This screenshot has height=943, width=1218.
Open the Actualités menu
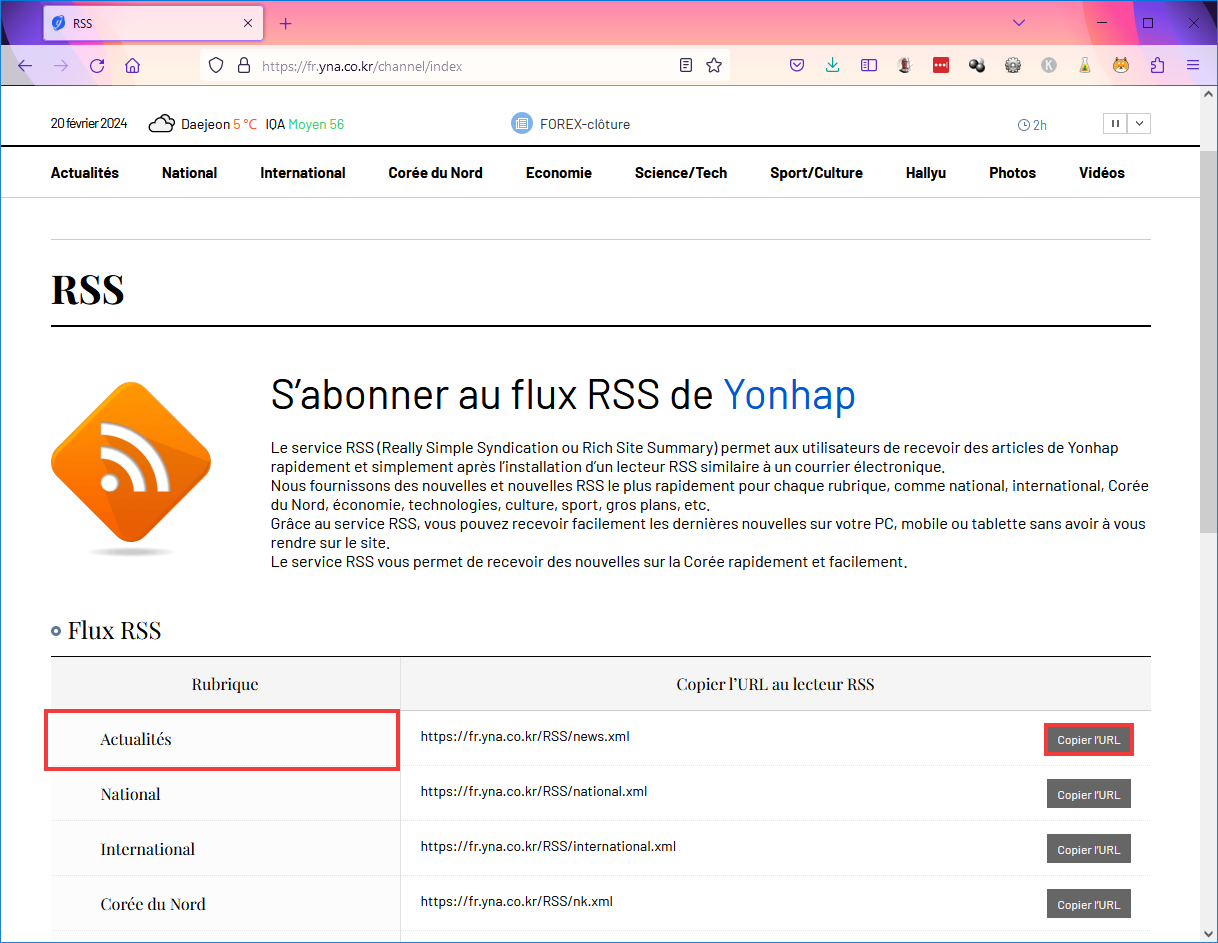(x=85, y=173)
